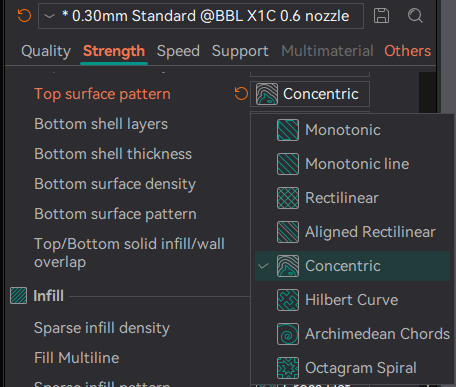Click the checkmark next to Concentric
456x387 pixels.
264,266
